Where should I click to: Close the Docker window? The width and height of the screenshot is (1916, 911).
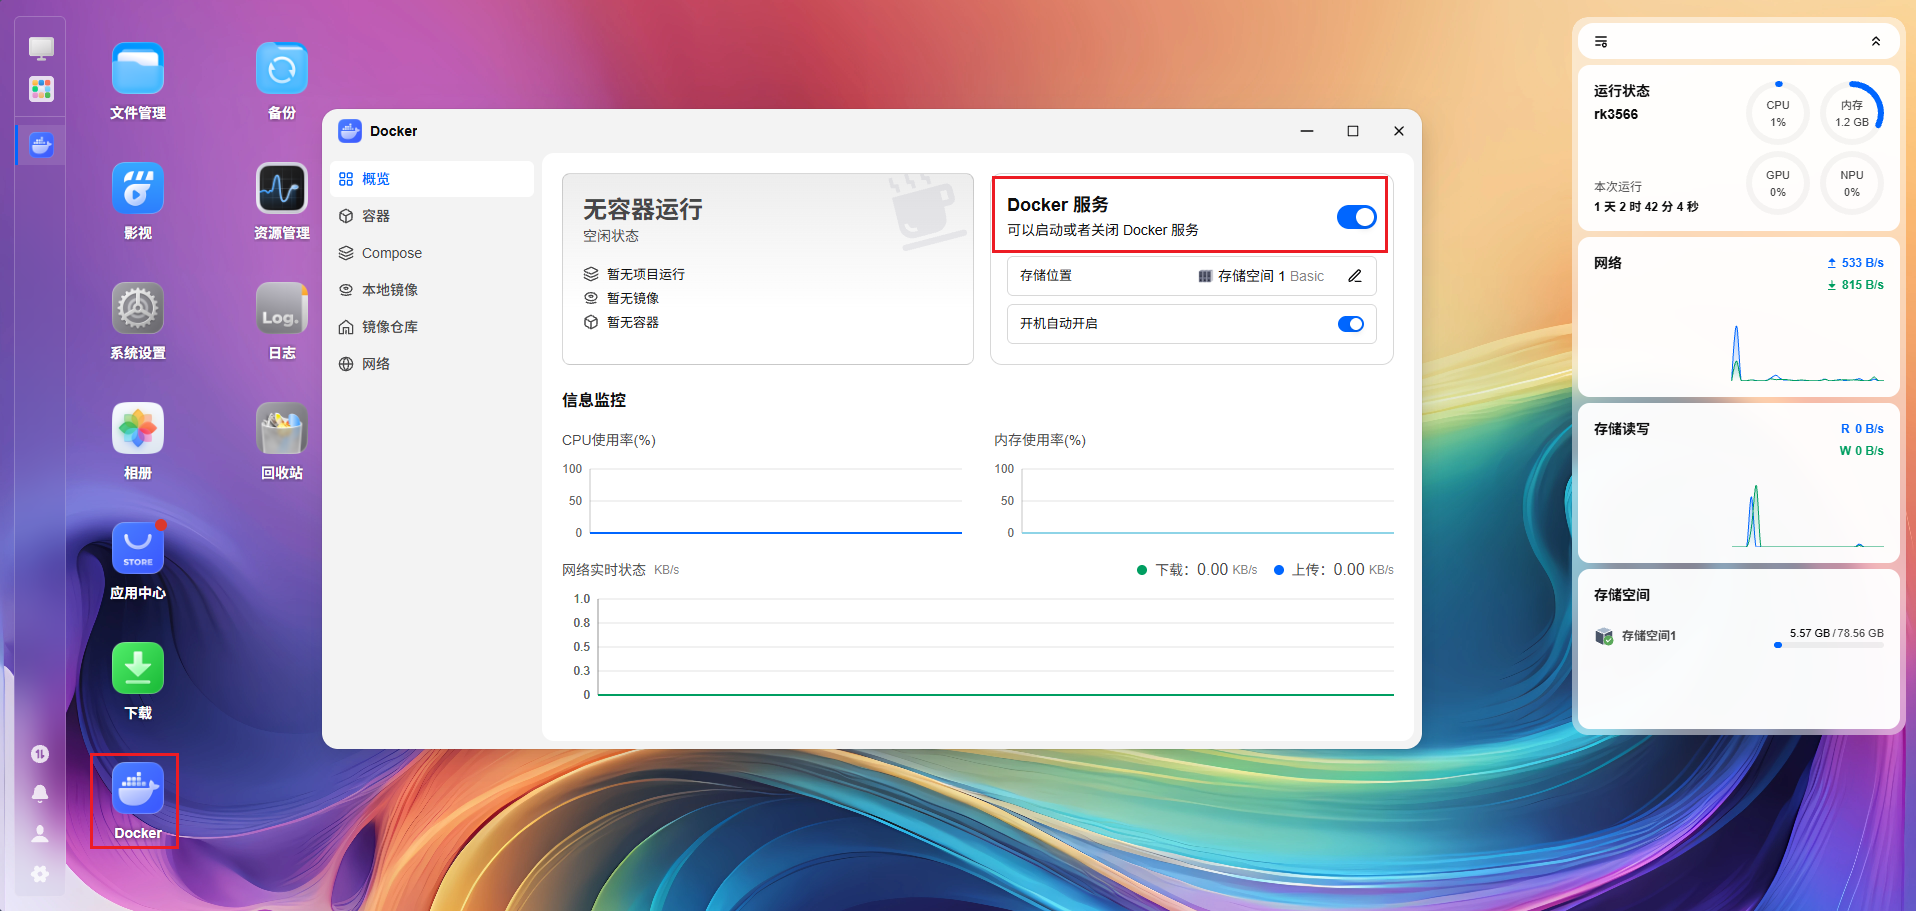(x=1399, y=131)
